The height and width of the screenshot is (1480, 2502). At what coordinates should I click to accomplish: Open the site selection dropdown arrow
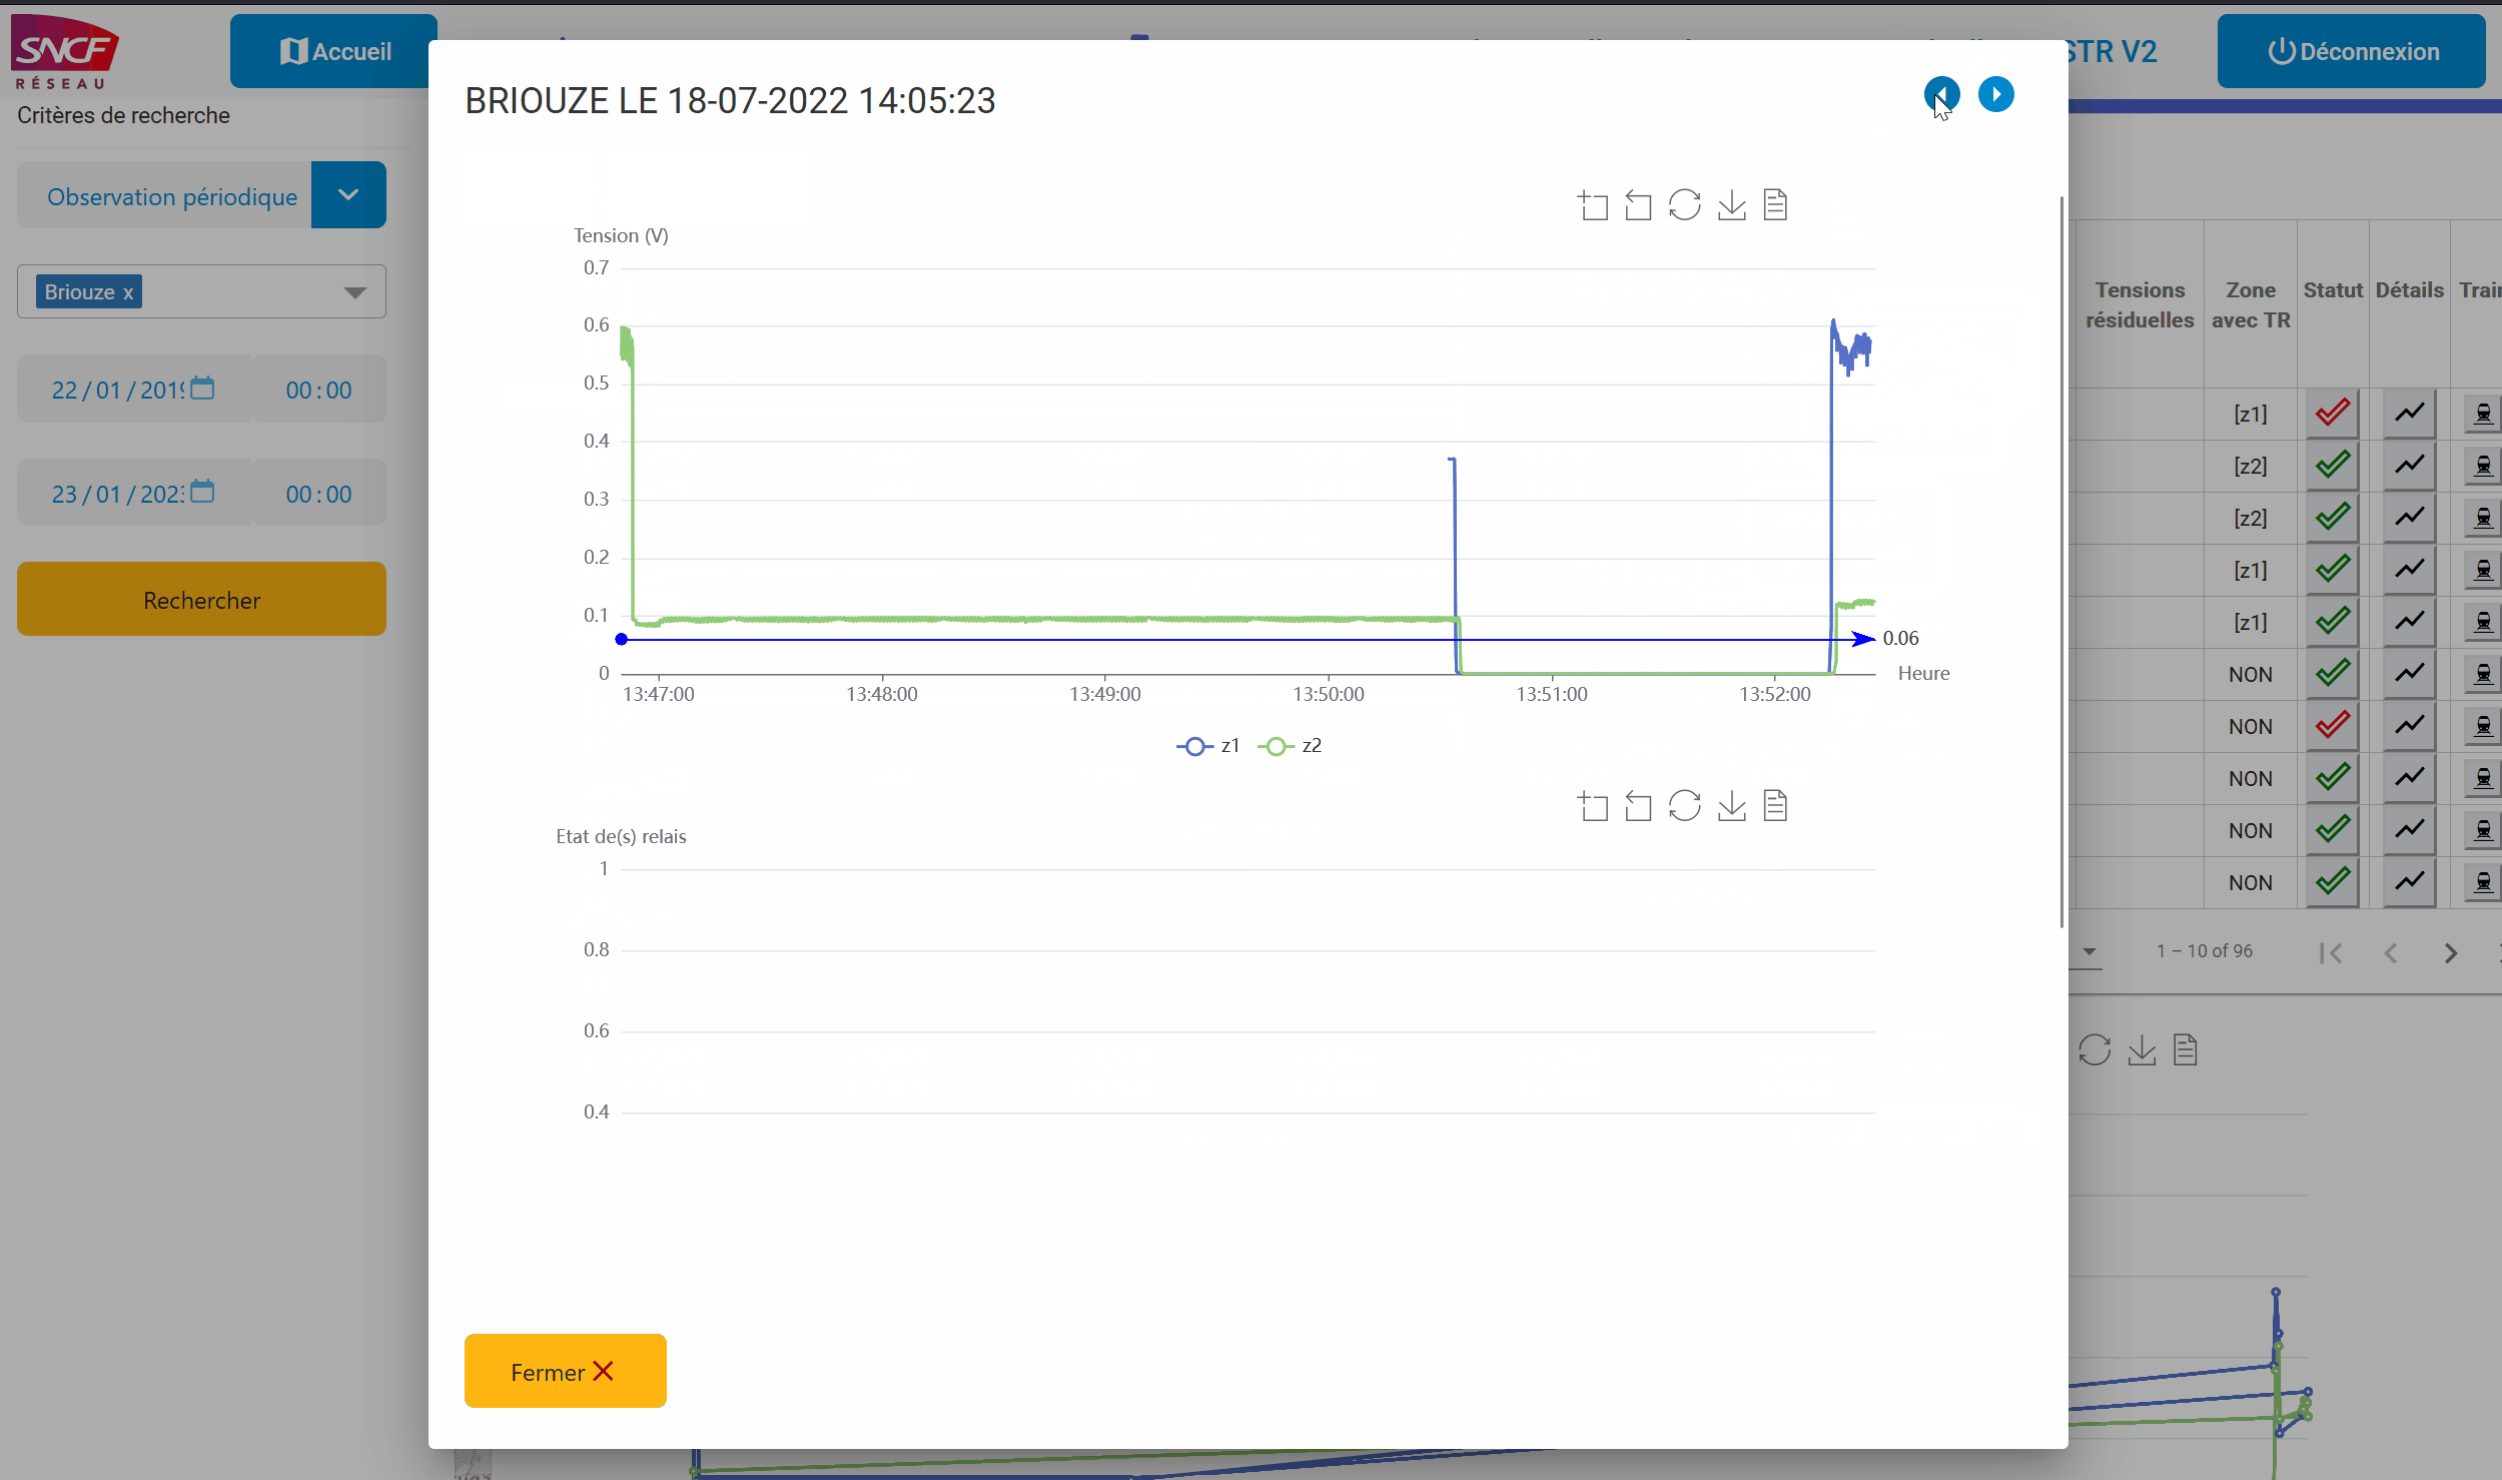(354, 293)
